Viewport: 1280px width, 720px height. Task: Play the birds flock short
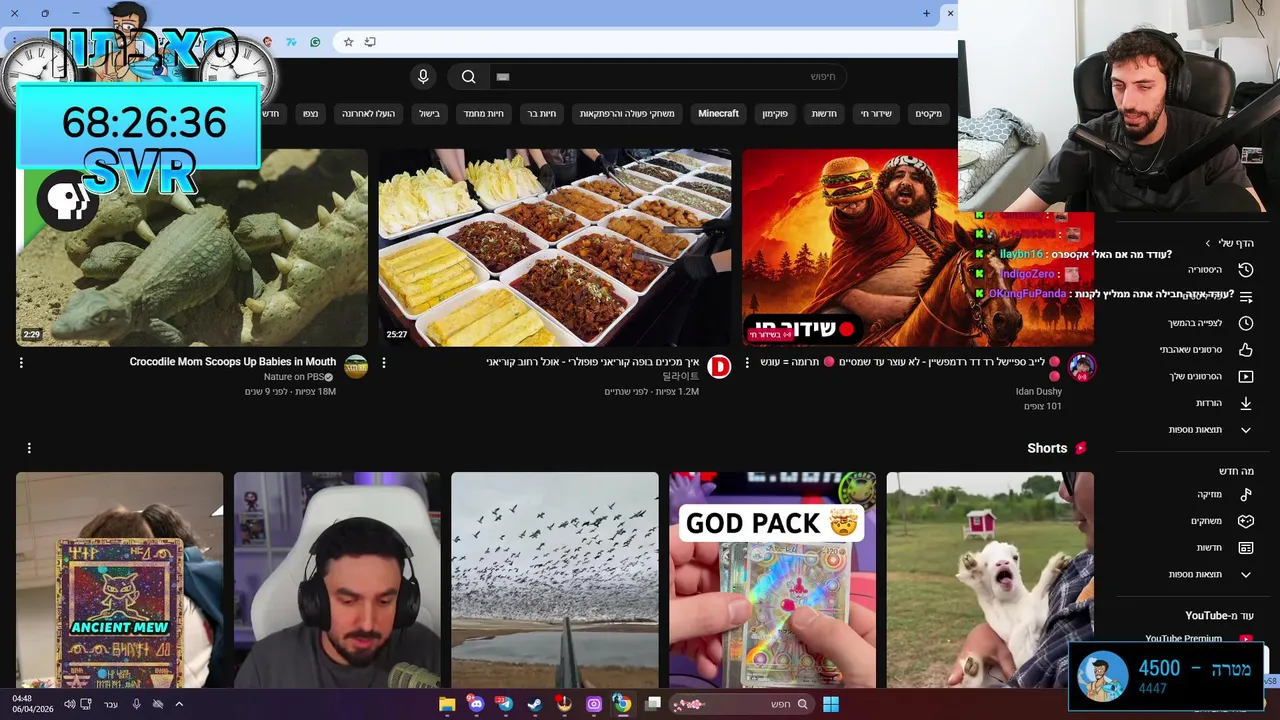(x=554, y=580)
